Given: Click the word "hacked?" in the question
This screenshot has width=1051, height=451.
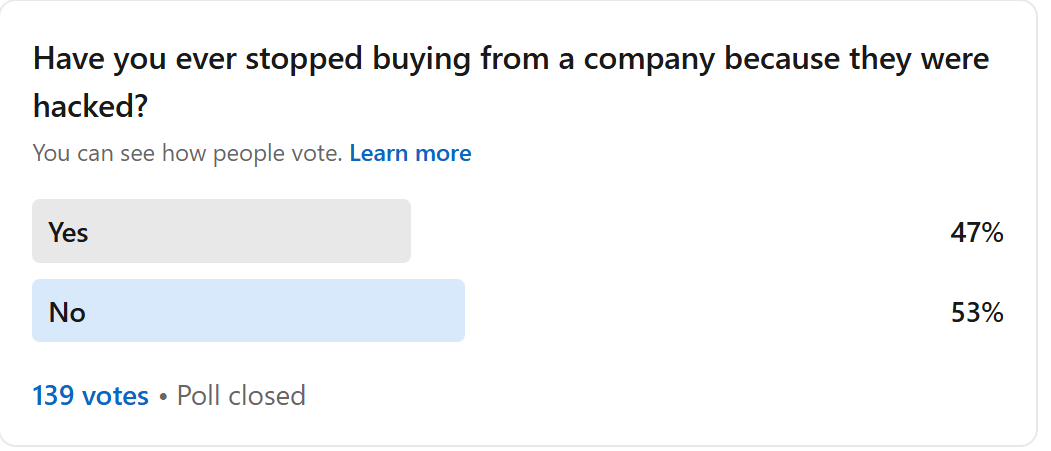Looking at the screenshot, I should coord(90,107).
